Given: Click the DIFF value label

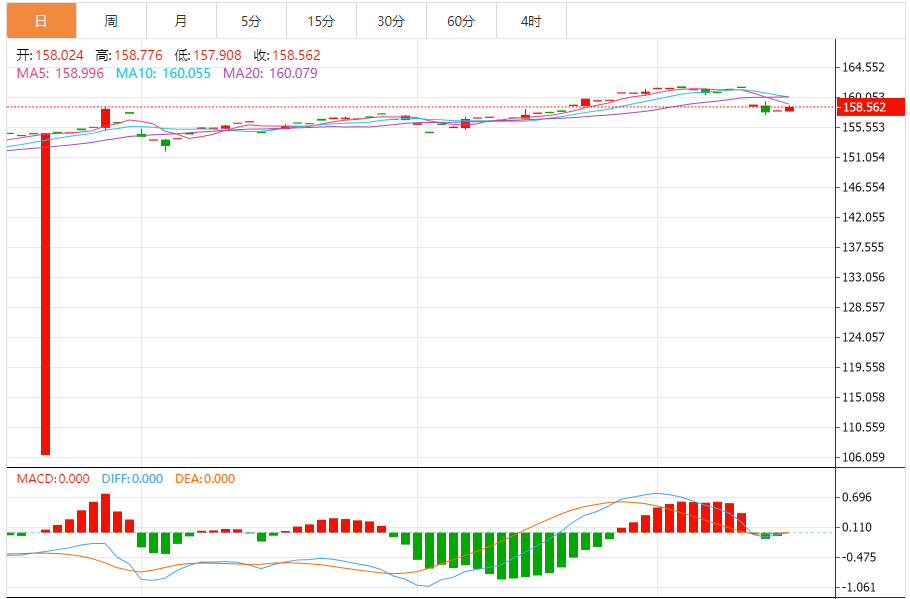Looking at the screenshot, I should click(x=132, y=479).
